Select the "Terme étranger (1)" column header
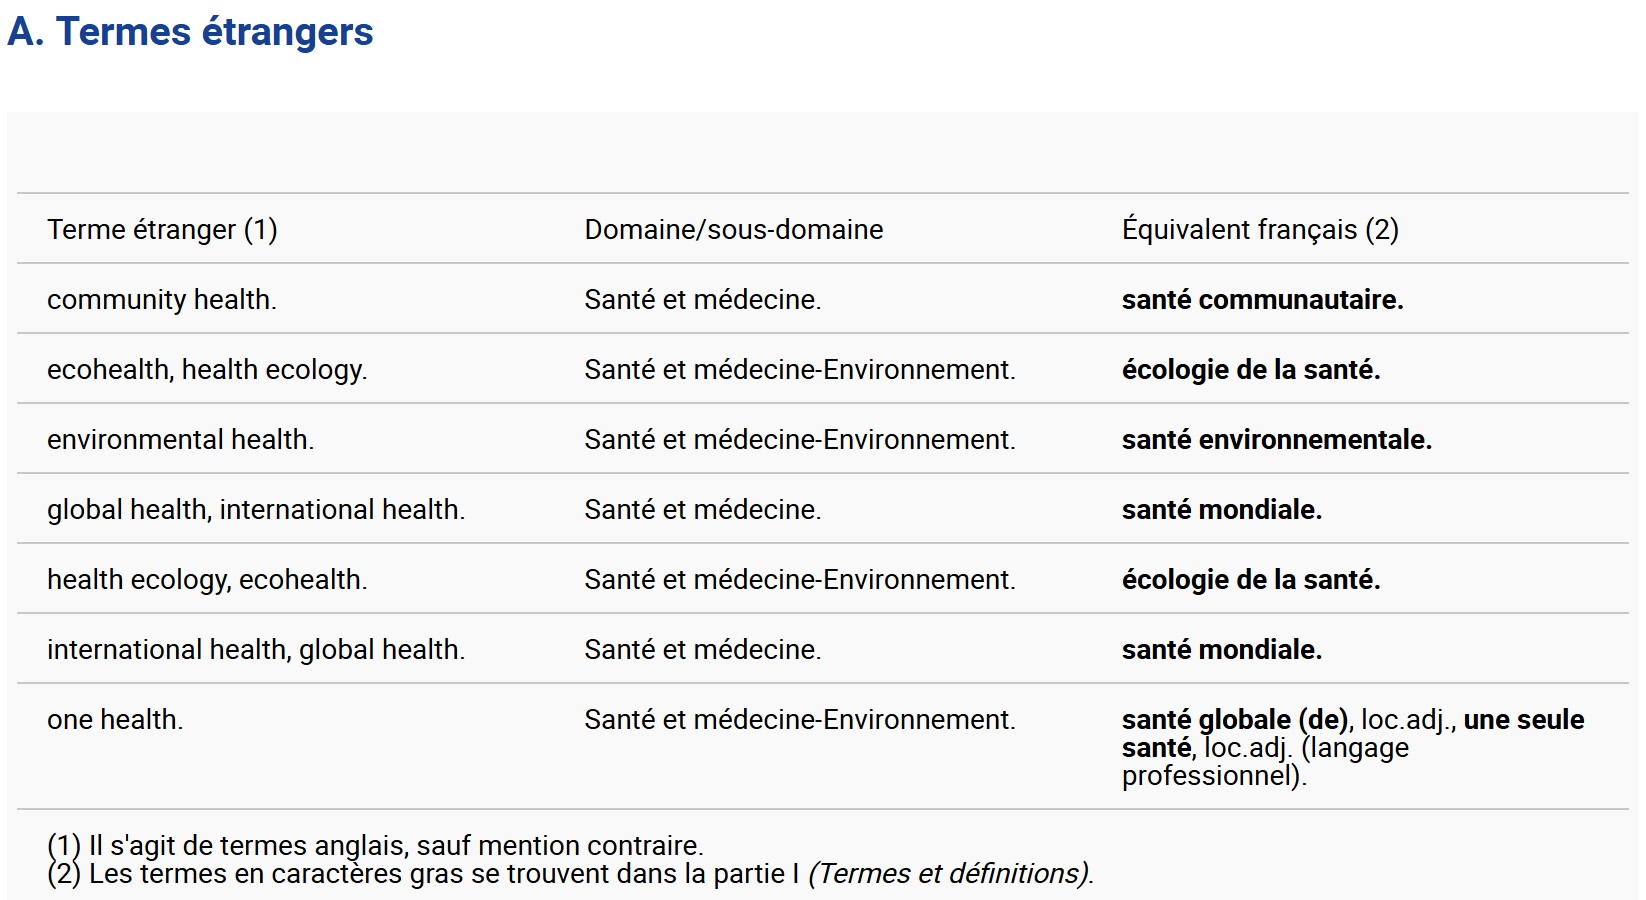The height and width of the screenshot is (900, 1646). 162,230
